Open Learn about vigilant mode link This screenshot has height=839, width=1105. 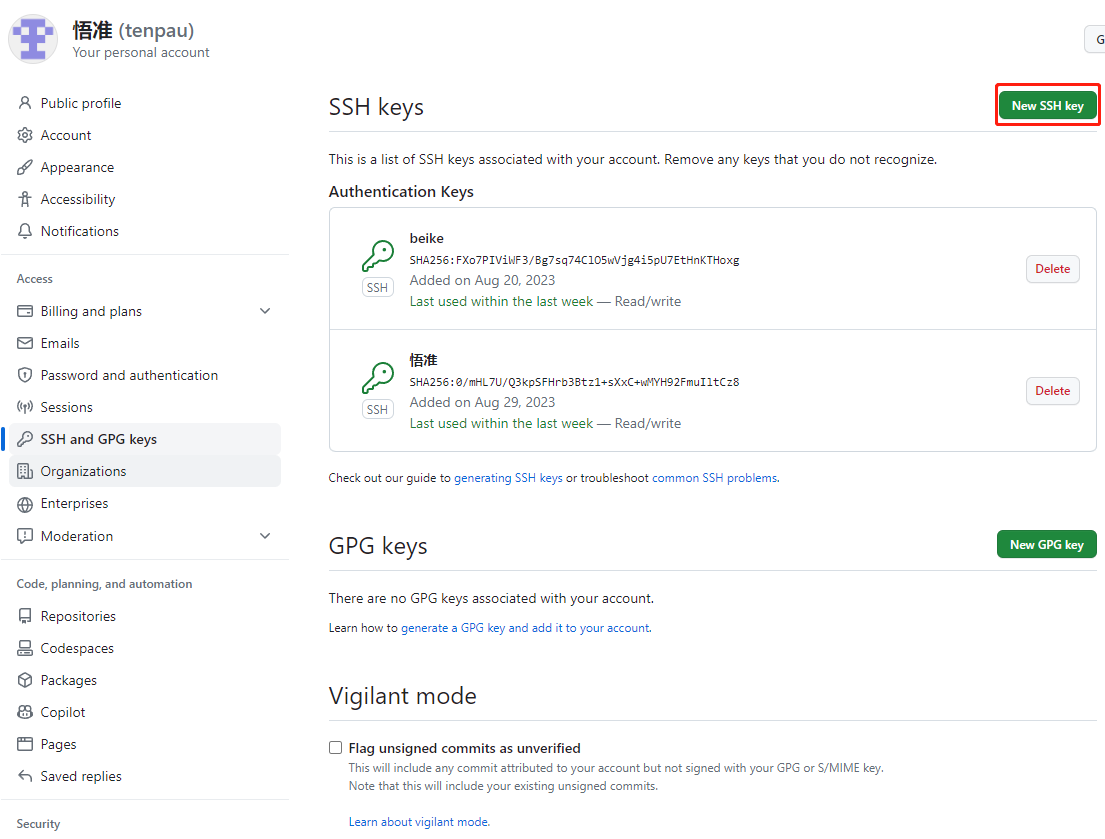tap(419, 822)
